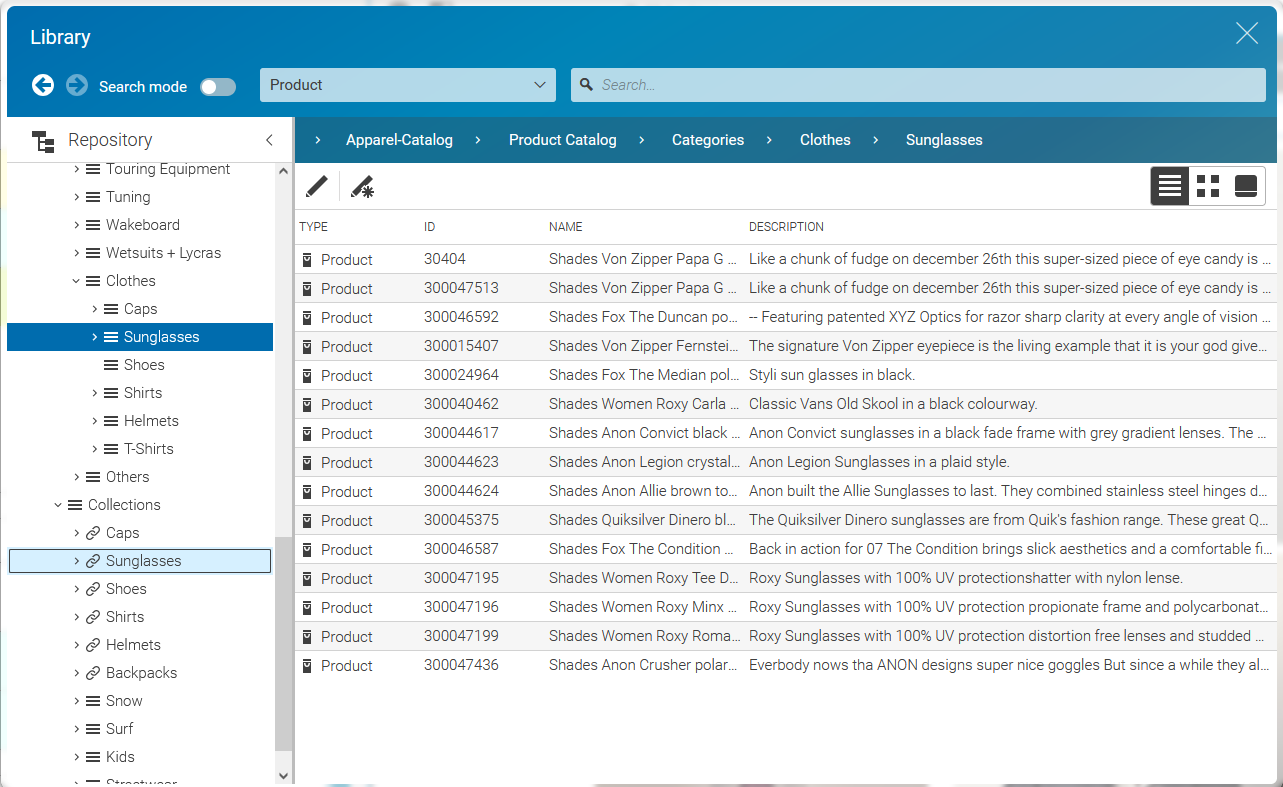Switch to grid tile view
This screenshot has width=1283, height=787.
tap(1208, 186)
